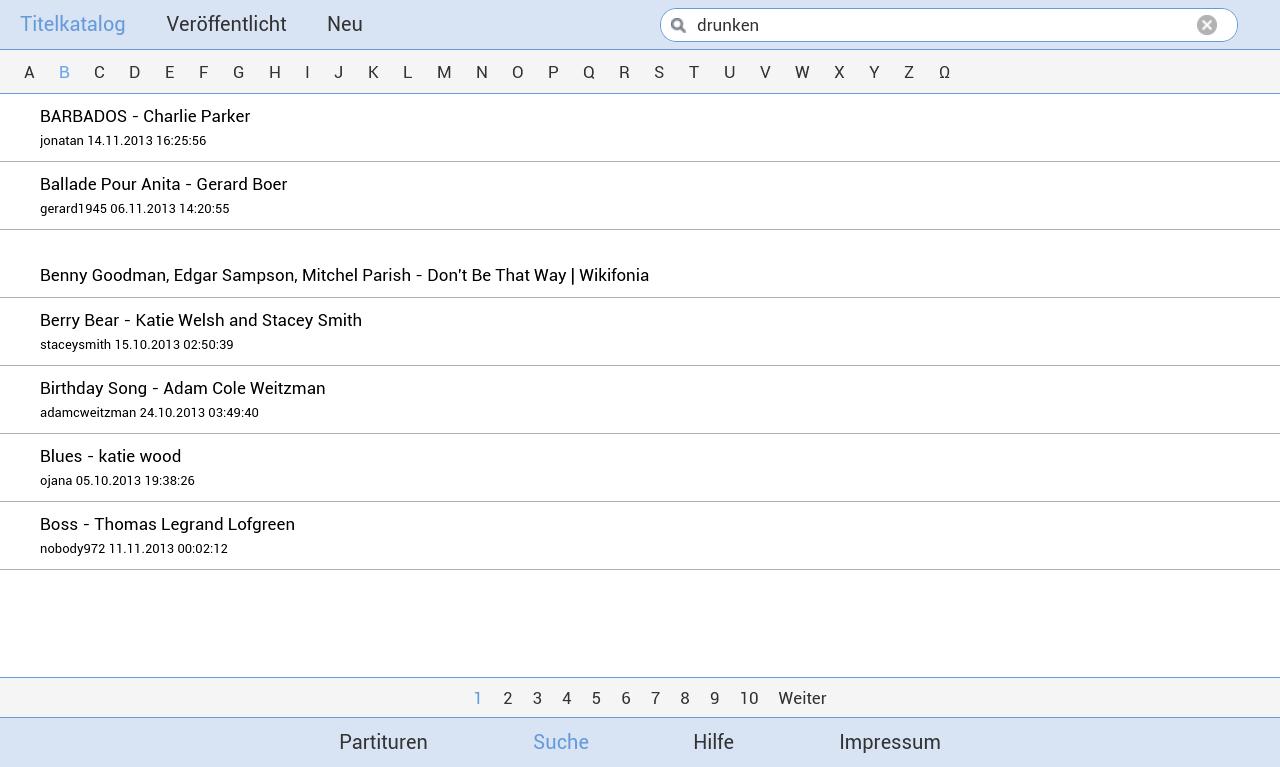Viewport: 1280px width, 767px height.
Task: Select Suche in the bottom bar
Action: (x=561, y=742)
